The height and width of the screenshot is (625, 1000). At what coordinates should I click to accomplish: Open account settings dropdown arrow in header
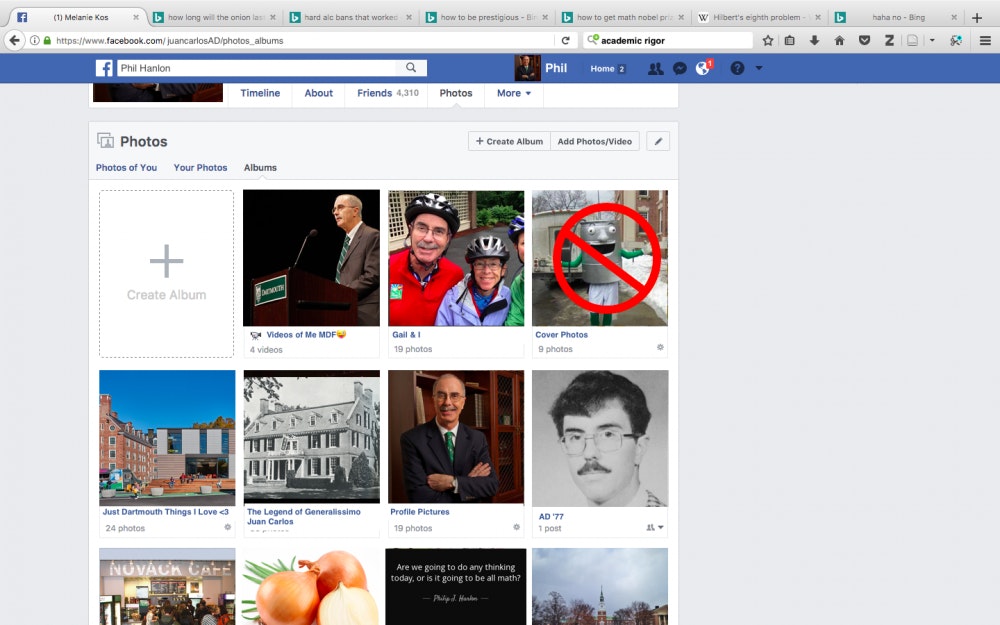coord(759,68)
